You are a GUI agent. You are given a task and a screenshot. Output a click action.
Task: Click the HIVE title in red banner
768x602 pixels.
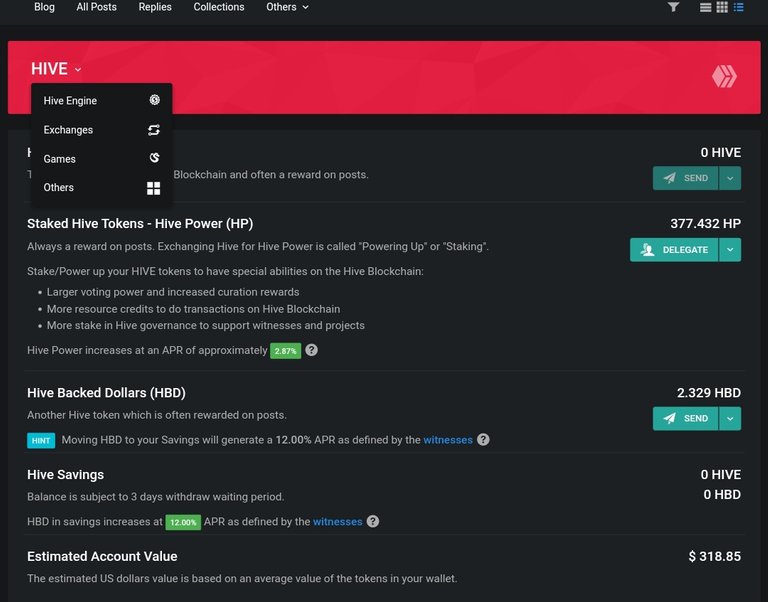49,69
